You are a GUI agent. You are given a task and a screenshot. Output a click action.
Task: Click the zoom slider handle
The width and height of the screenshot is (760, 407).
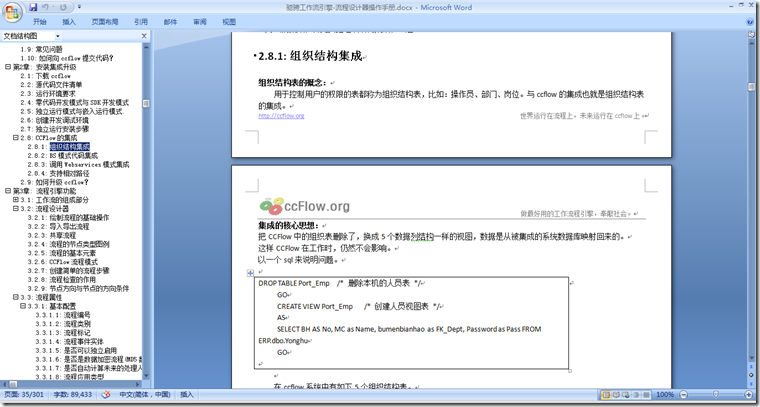[715, 395]
